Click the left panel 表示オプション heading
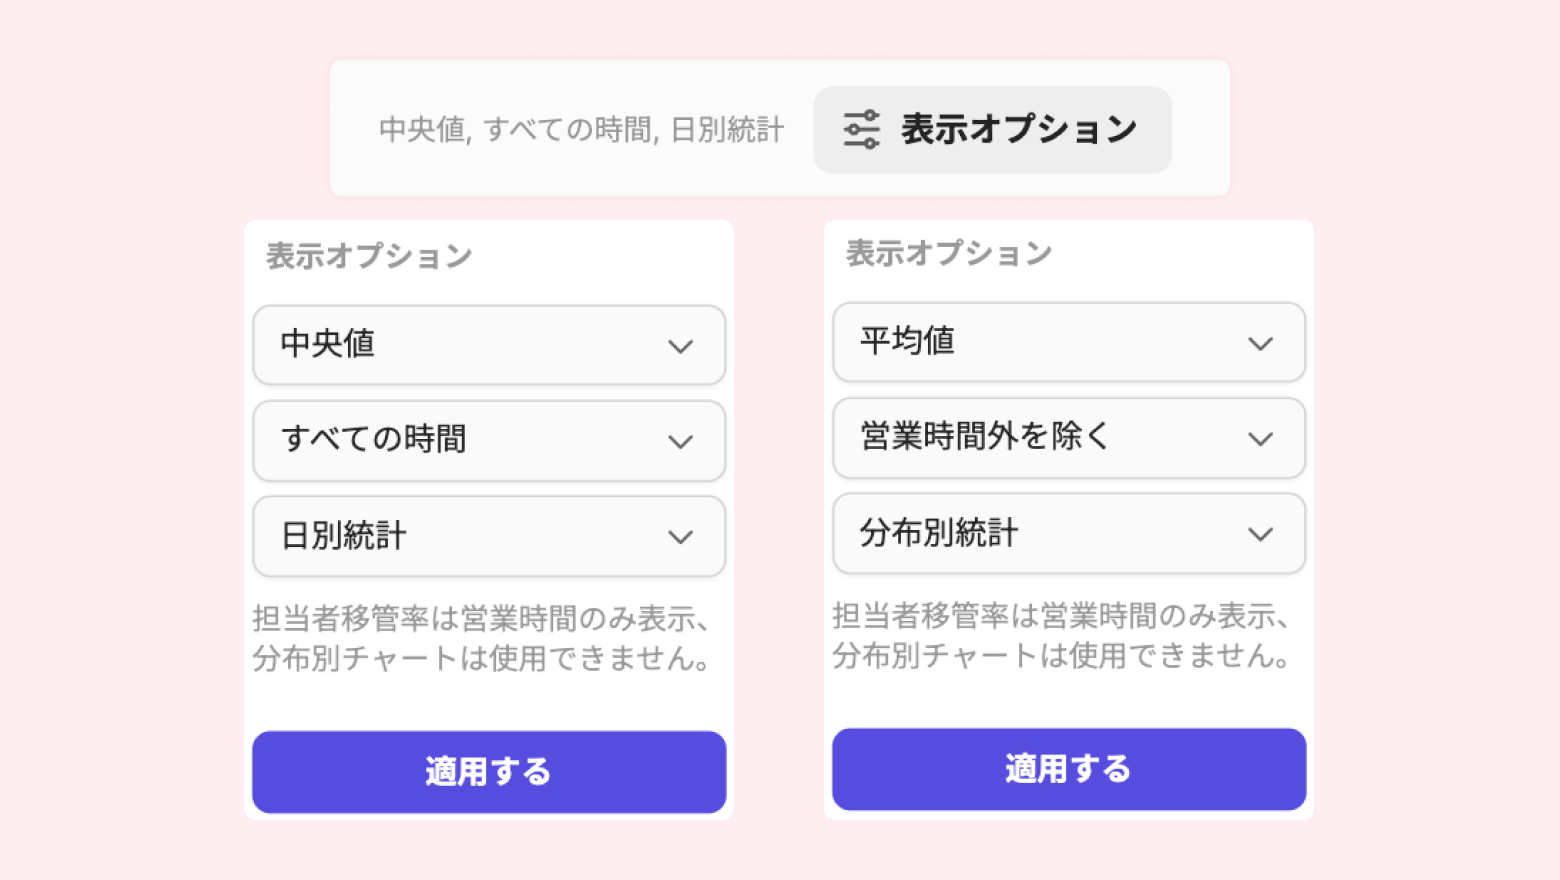The height and width of the screenshot is (880, 1560). pos(369,256)
